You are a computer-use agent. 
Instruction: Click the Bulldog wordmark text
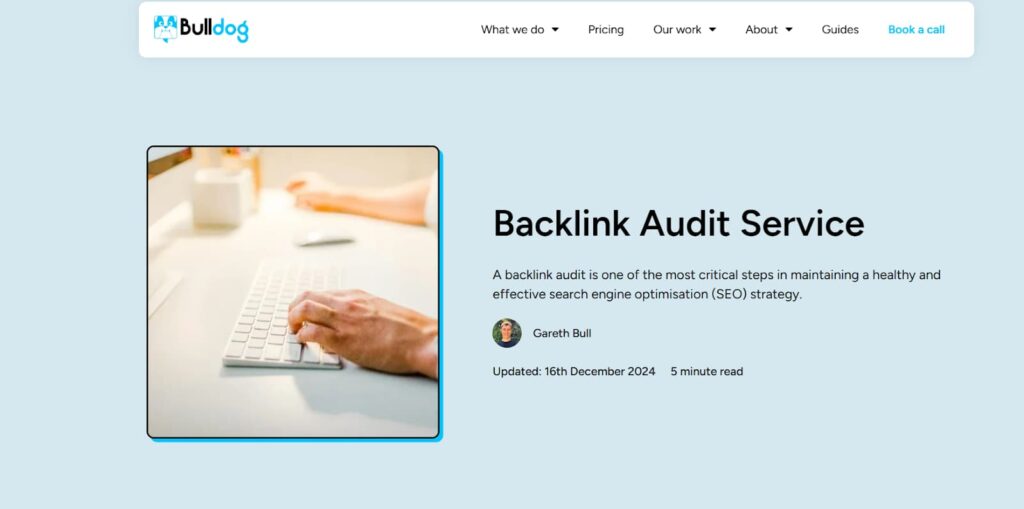(214, 29)
